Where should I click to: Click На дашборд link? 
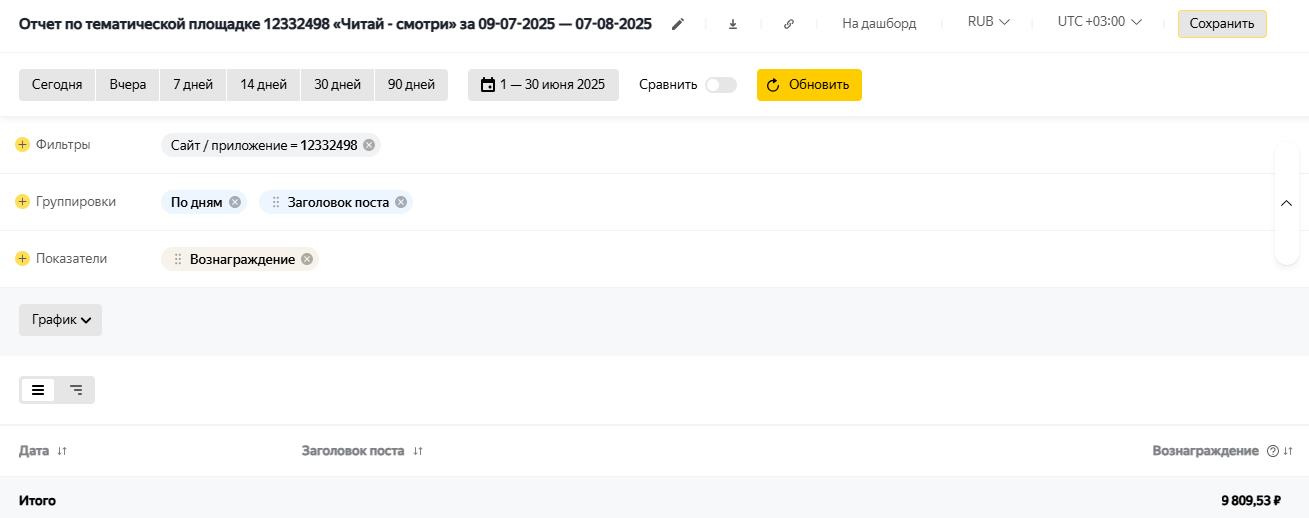pyautogui.click(x=879, y=23)
